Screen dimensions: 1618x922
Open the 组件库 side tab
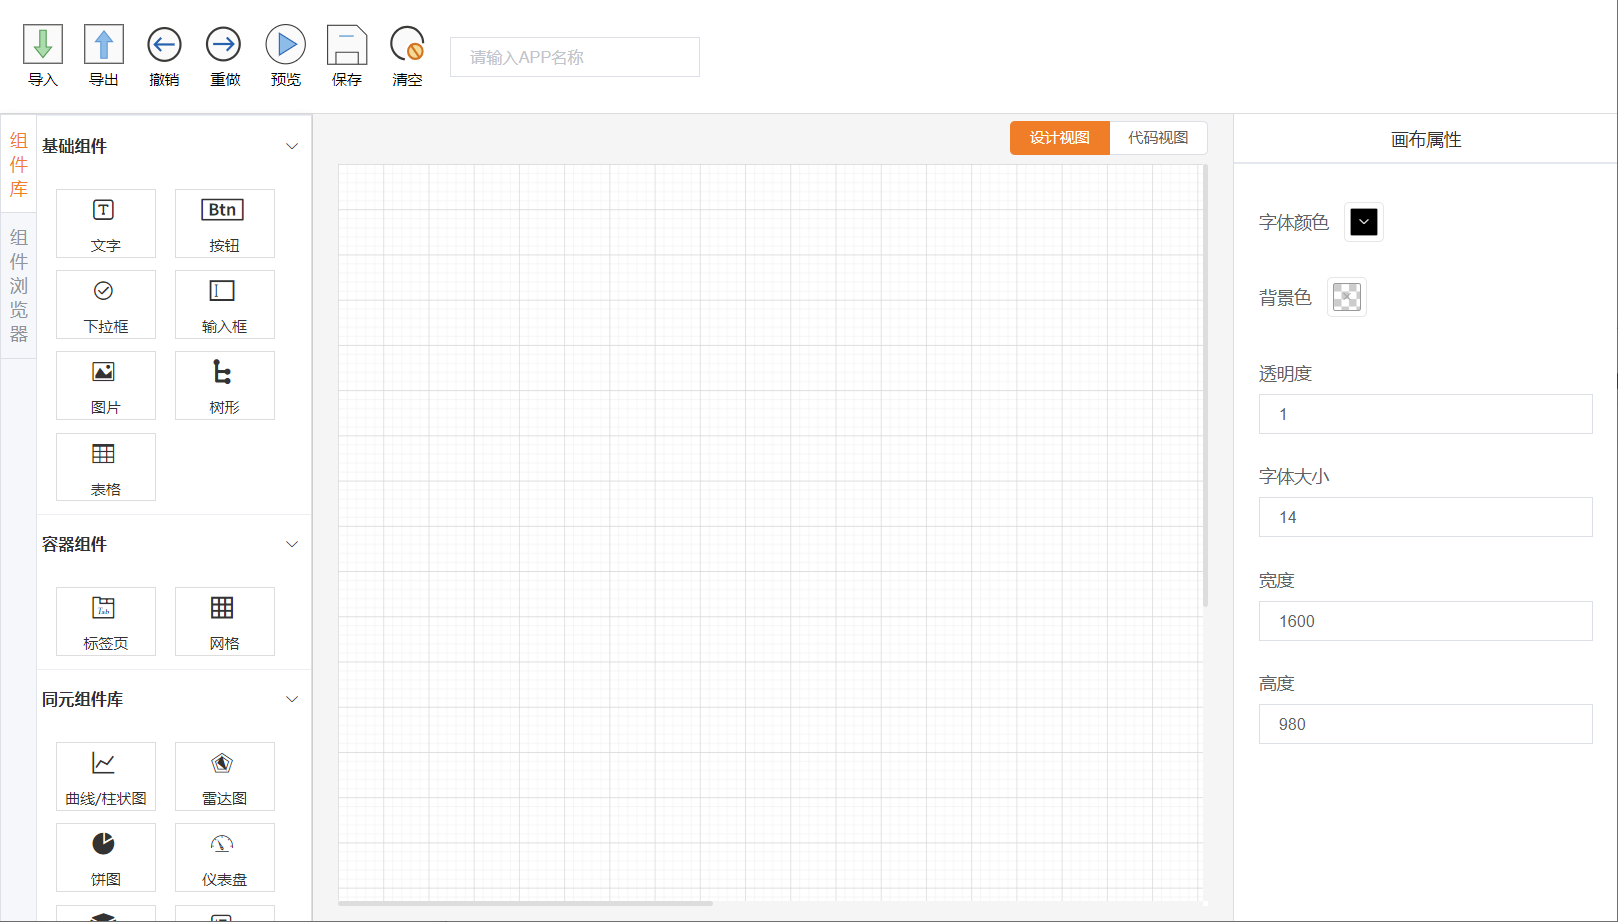tap(19, 165)
